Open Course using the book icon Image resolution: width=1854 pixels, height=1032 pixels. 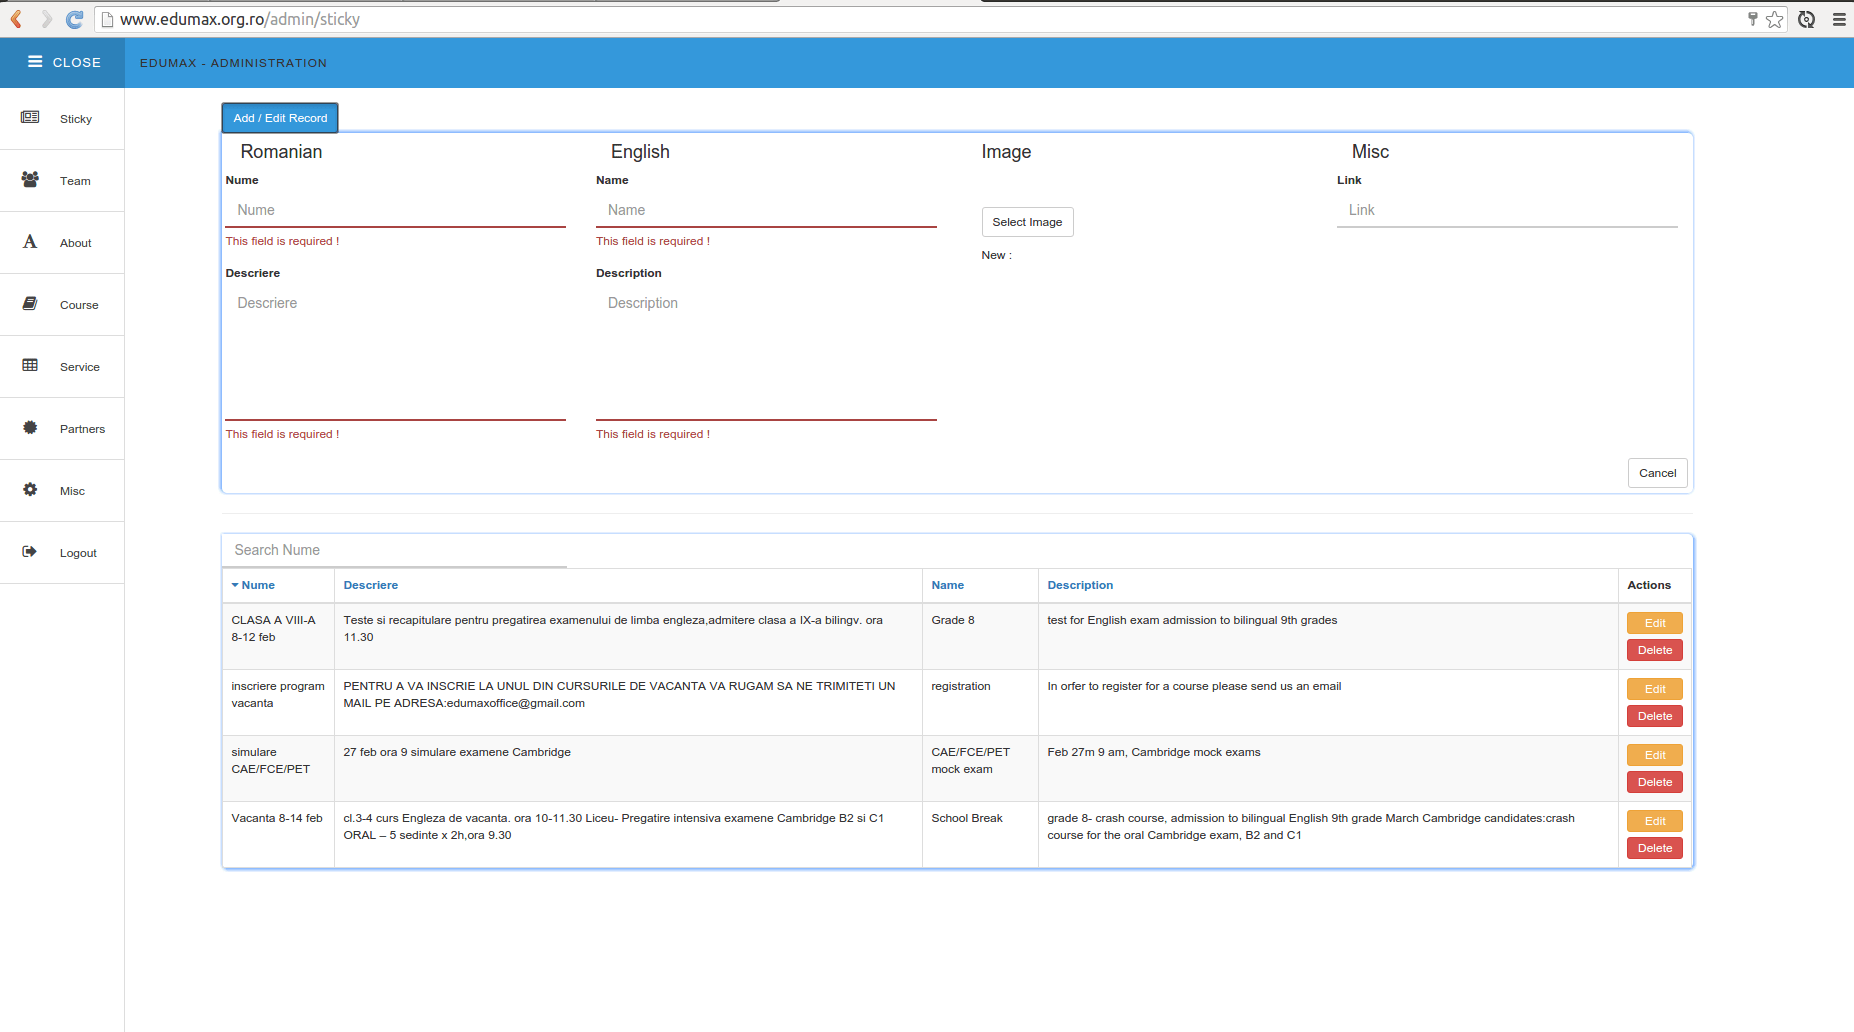(x=29, y=303)
